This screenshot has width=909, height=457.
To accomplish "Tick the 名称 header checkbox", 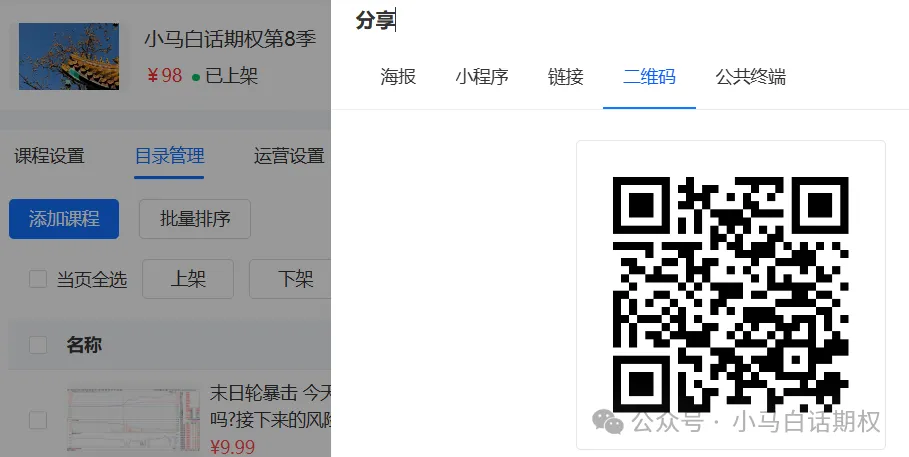I will pos(38,345).
